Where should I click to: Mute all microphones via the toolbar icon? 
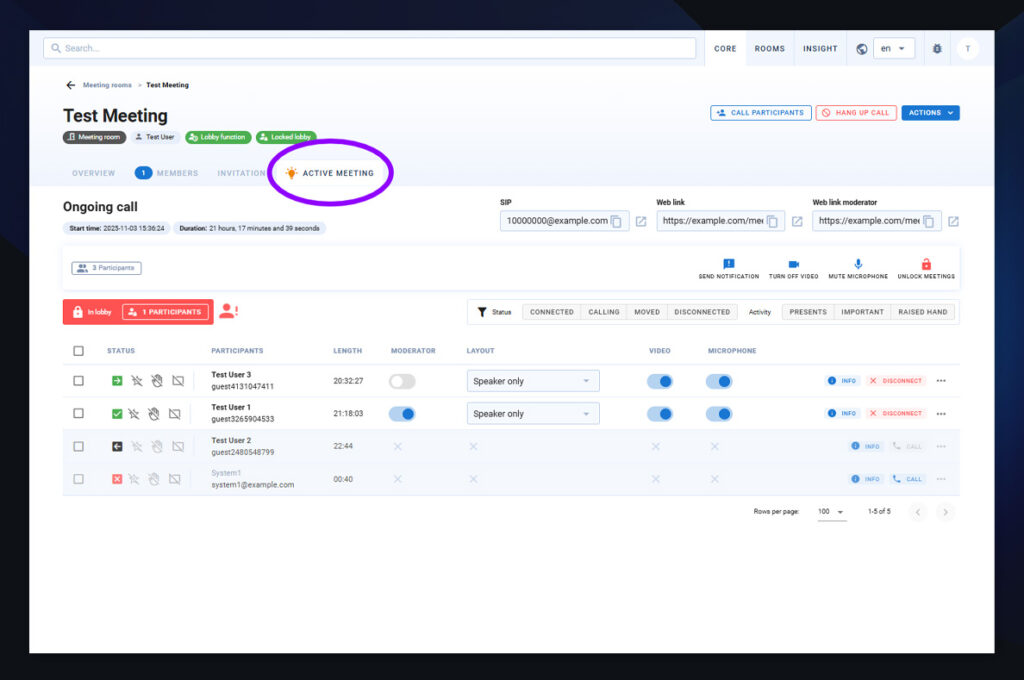point(858,264)
